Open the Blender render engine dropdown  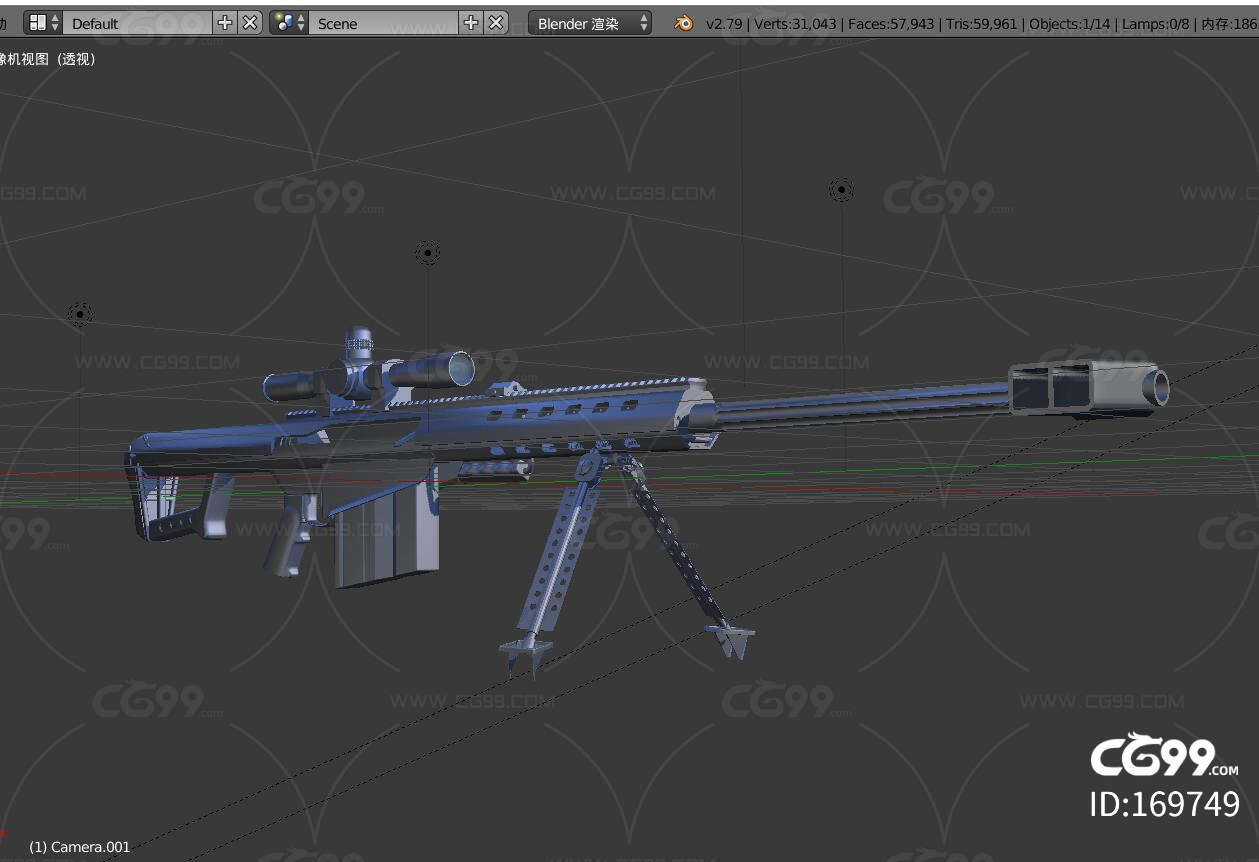590,23
